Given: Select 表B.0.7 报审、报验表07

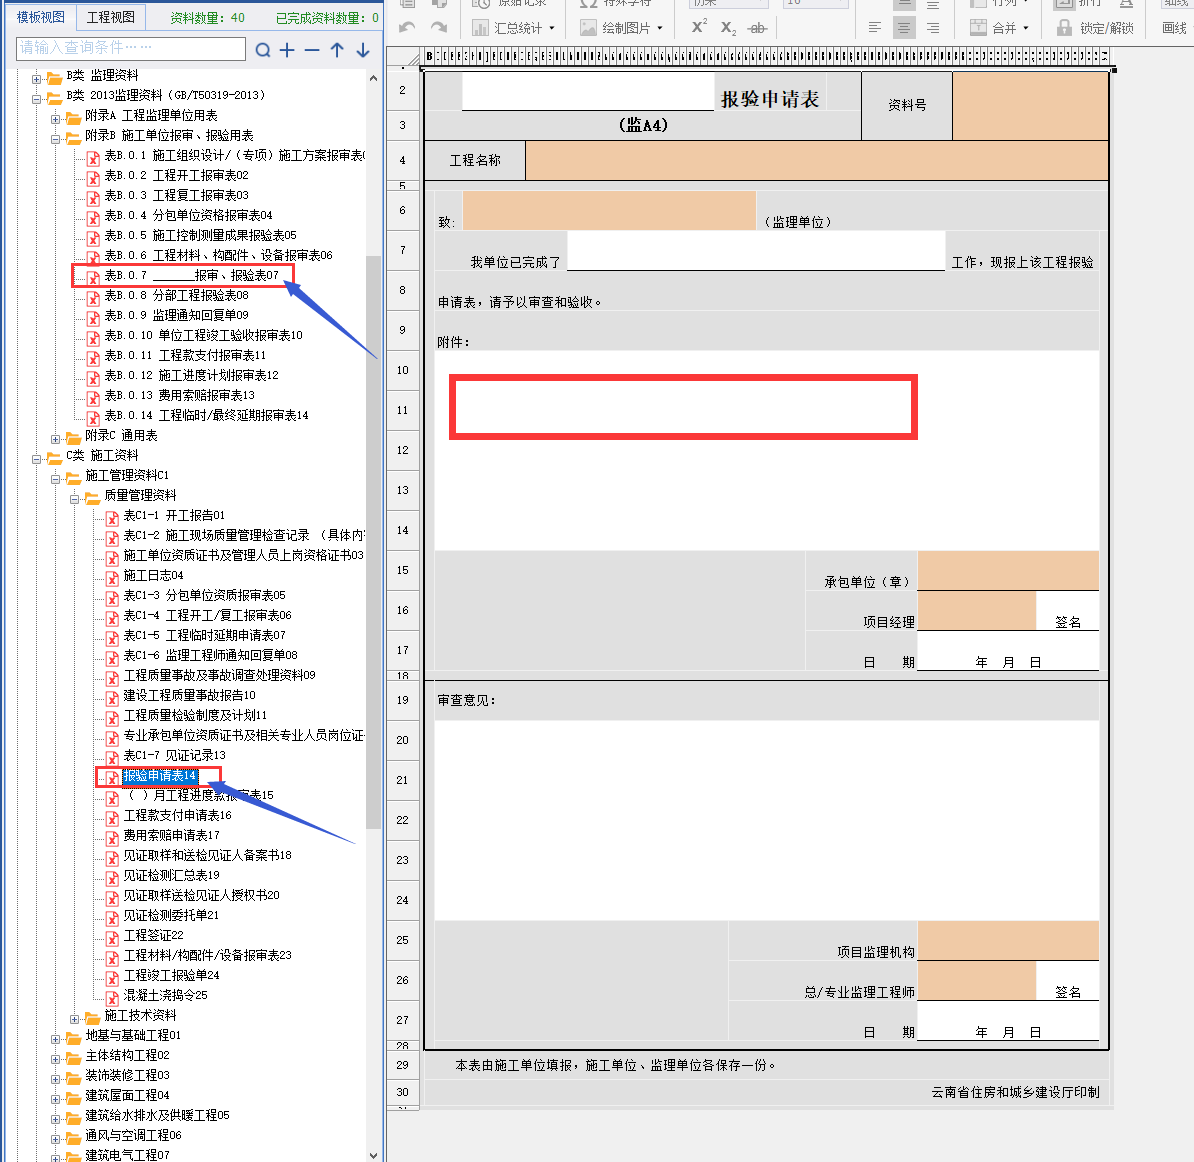Looking at the screenshot, I should tap(192, 275).
